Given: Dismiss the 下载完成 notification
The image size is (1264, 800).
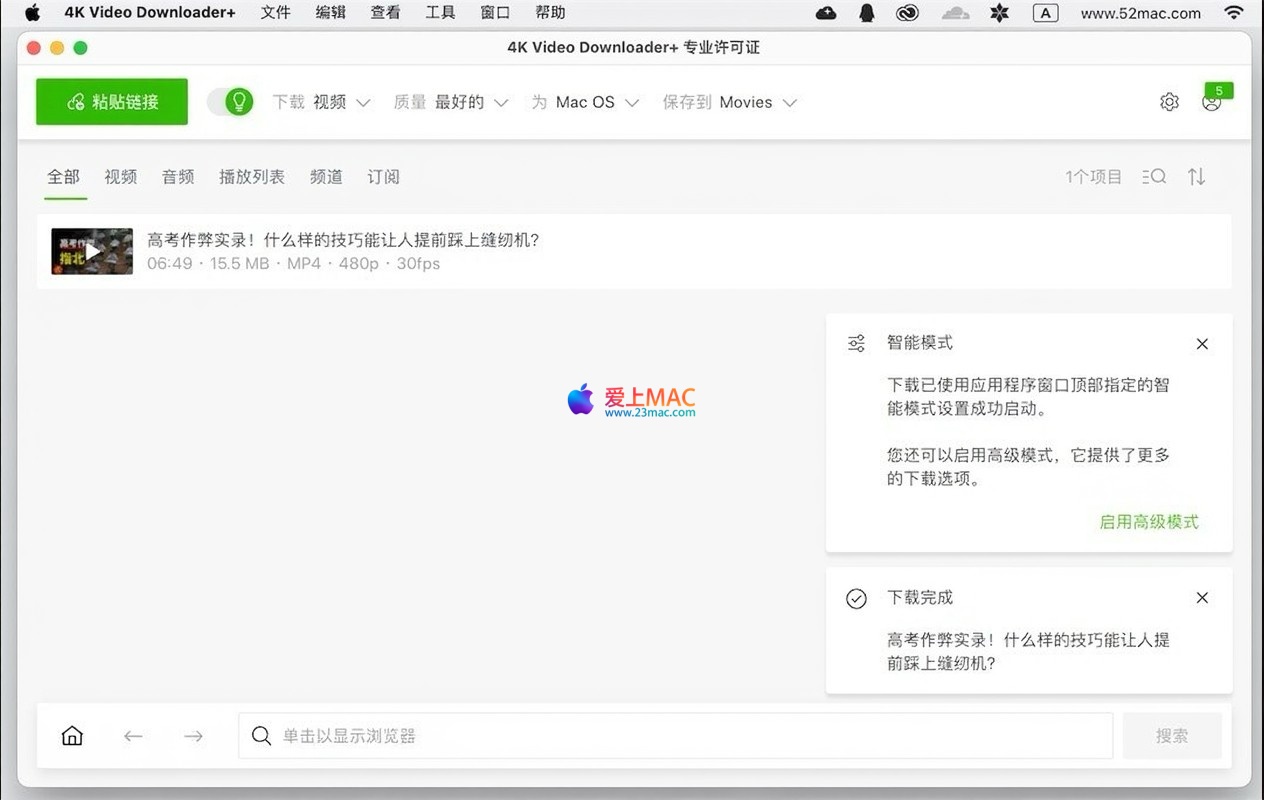Looking at the screenshot, I should [x=1202, y=598].
